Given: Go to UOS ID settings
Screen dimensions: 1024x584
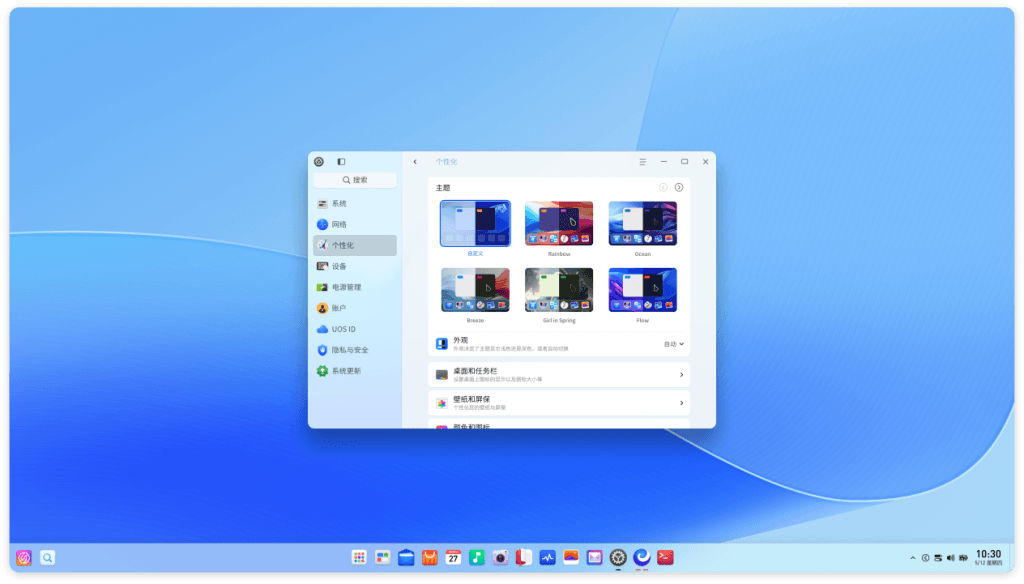Looking at the screenshot, I should tap(355, 329).
